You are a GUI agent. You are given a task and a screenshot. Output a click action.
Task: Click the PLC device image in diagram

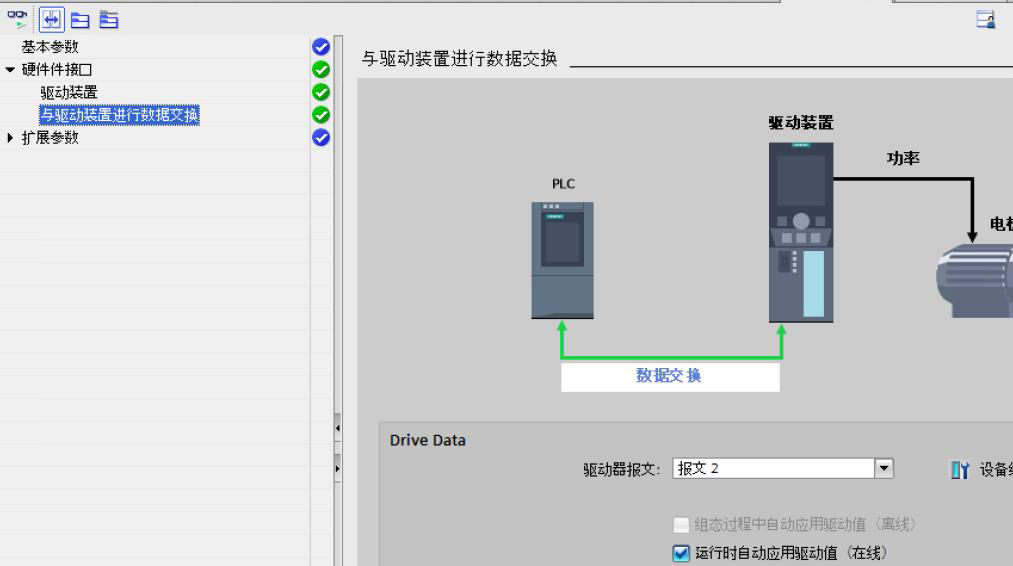[562, 260]
